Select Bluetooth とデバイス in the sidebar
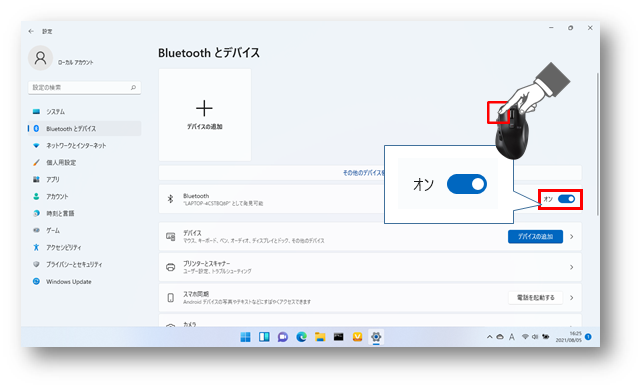 [84, 129]
